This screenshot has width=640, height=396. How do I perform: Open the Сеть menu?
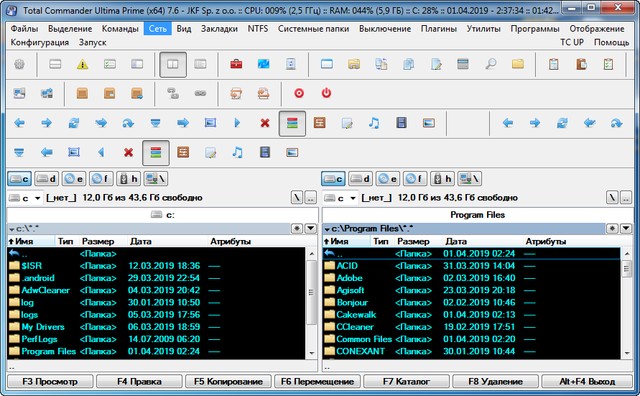(x=158, y=29)
